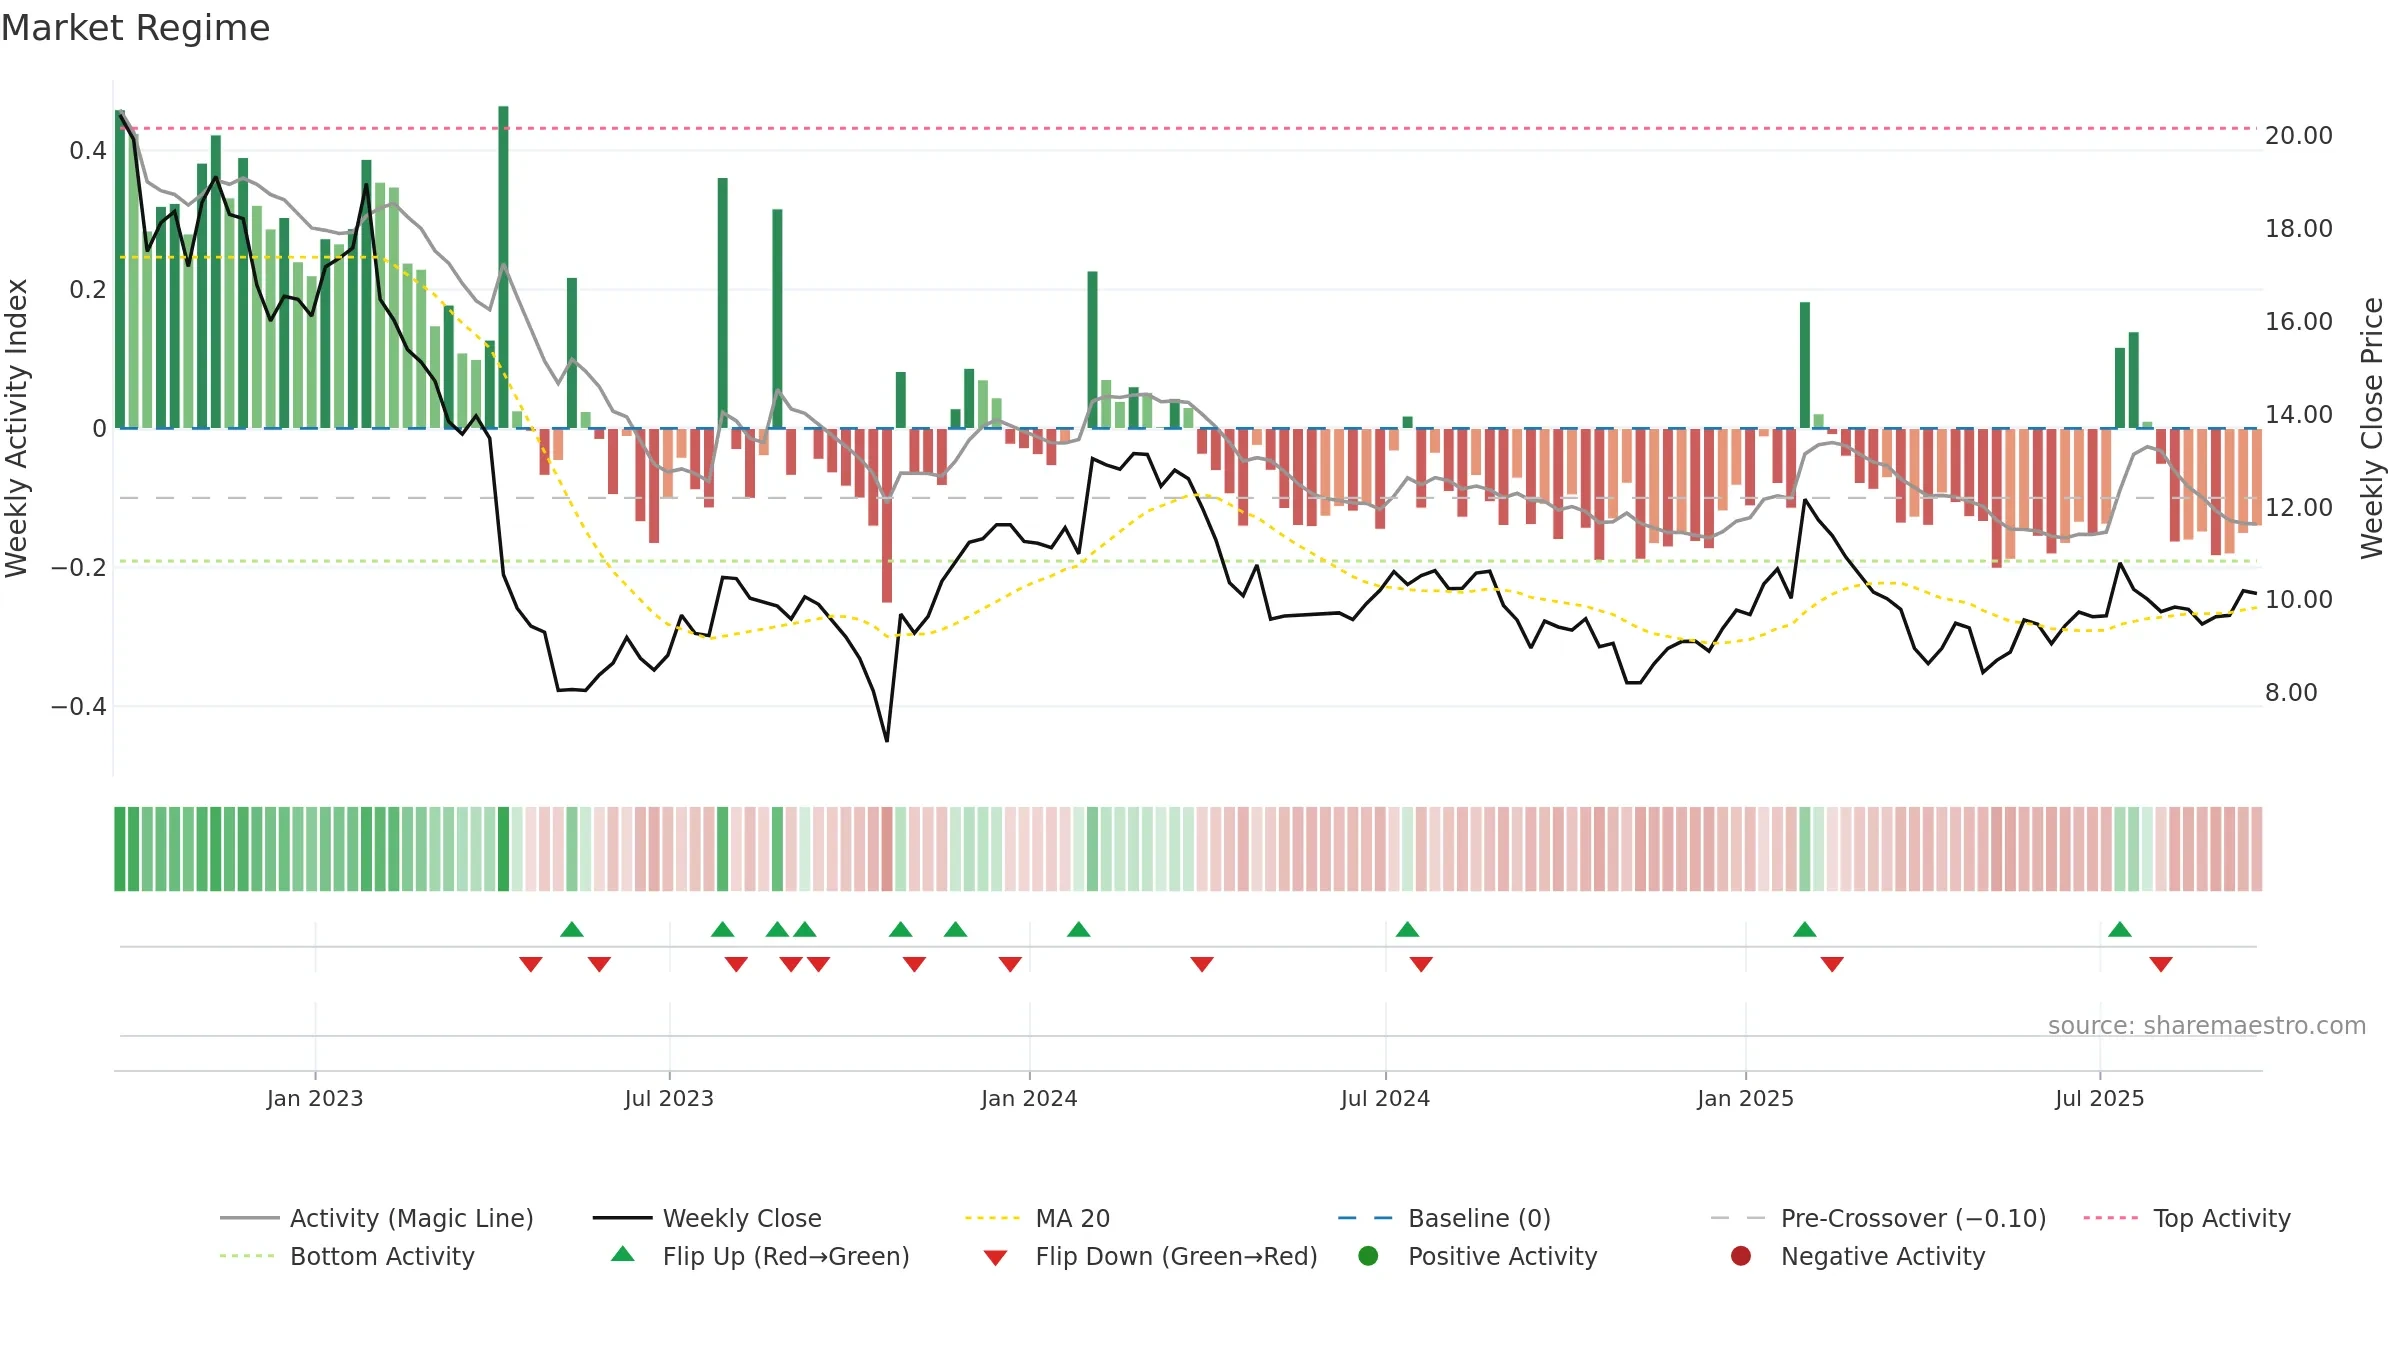Image resolution: width=2400 pixels, height=1350 pixels.
Task: Toggle the Flip Up (Red→Green) legend entry
Action: click(x=760, y=1256)
